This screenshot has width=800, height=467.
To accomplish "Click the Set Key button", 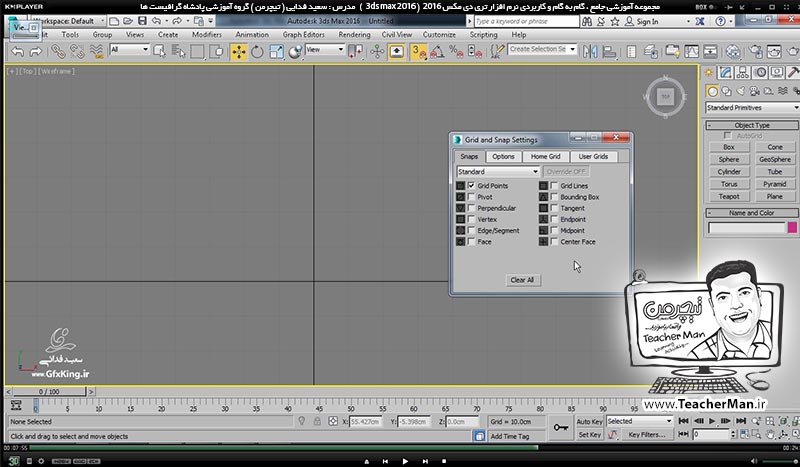I will [589, 435].
